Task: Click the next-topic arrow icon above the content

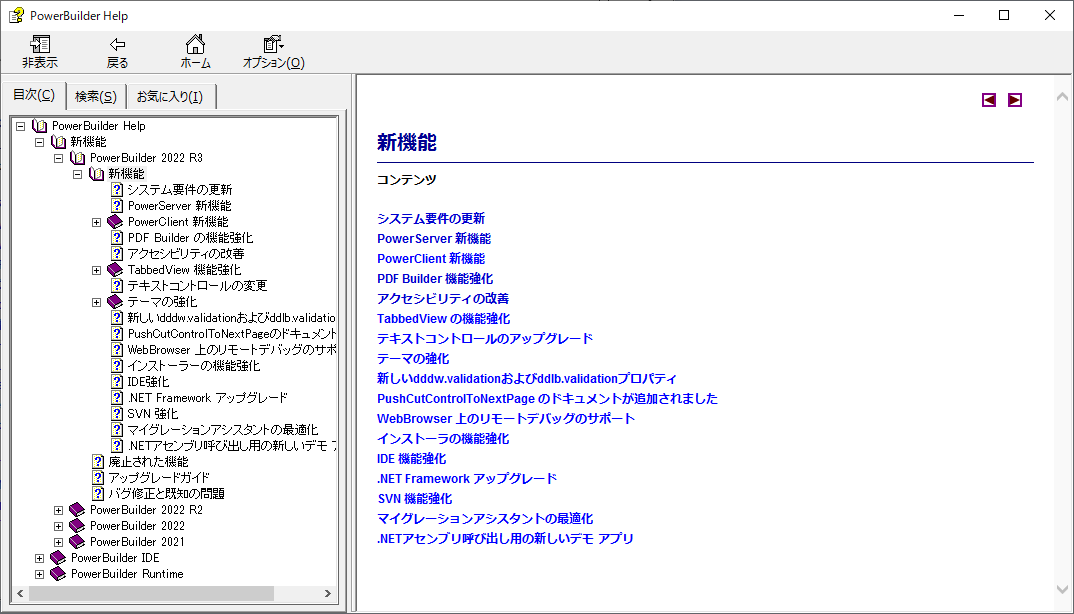Action: point(1014,99)
